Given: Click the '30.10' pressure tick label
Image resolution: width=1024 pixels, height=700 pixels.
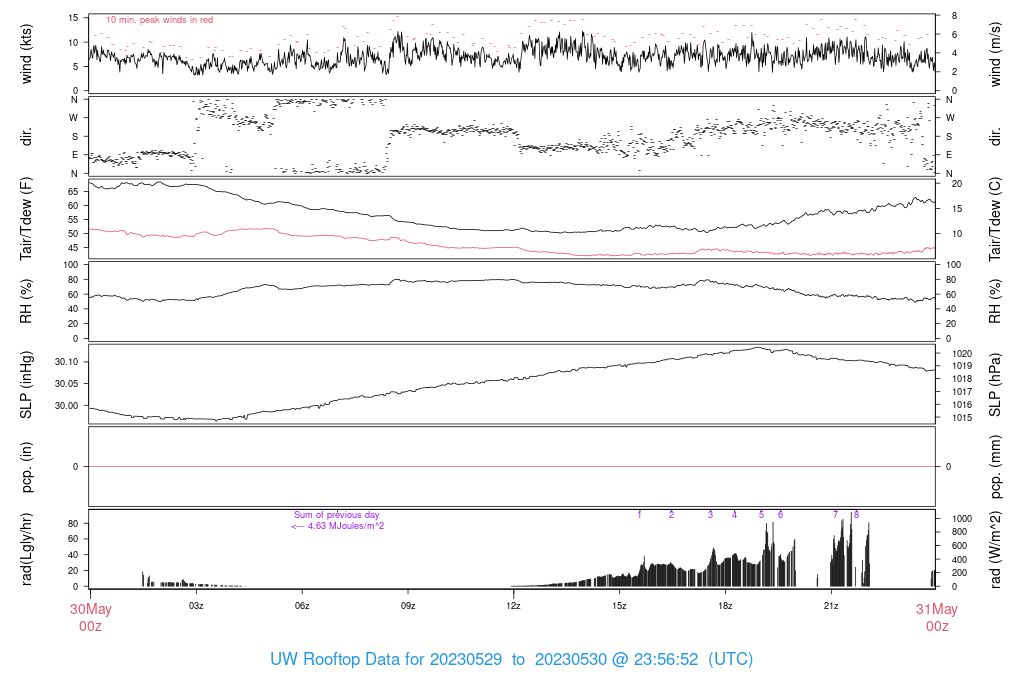Looking at the screenshot, I should [x=67, y=362].
